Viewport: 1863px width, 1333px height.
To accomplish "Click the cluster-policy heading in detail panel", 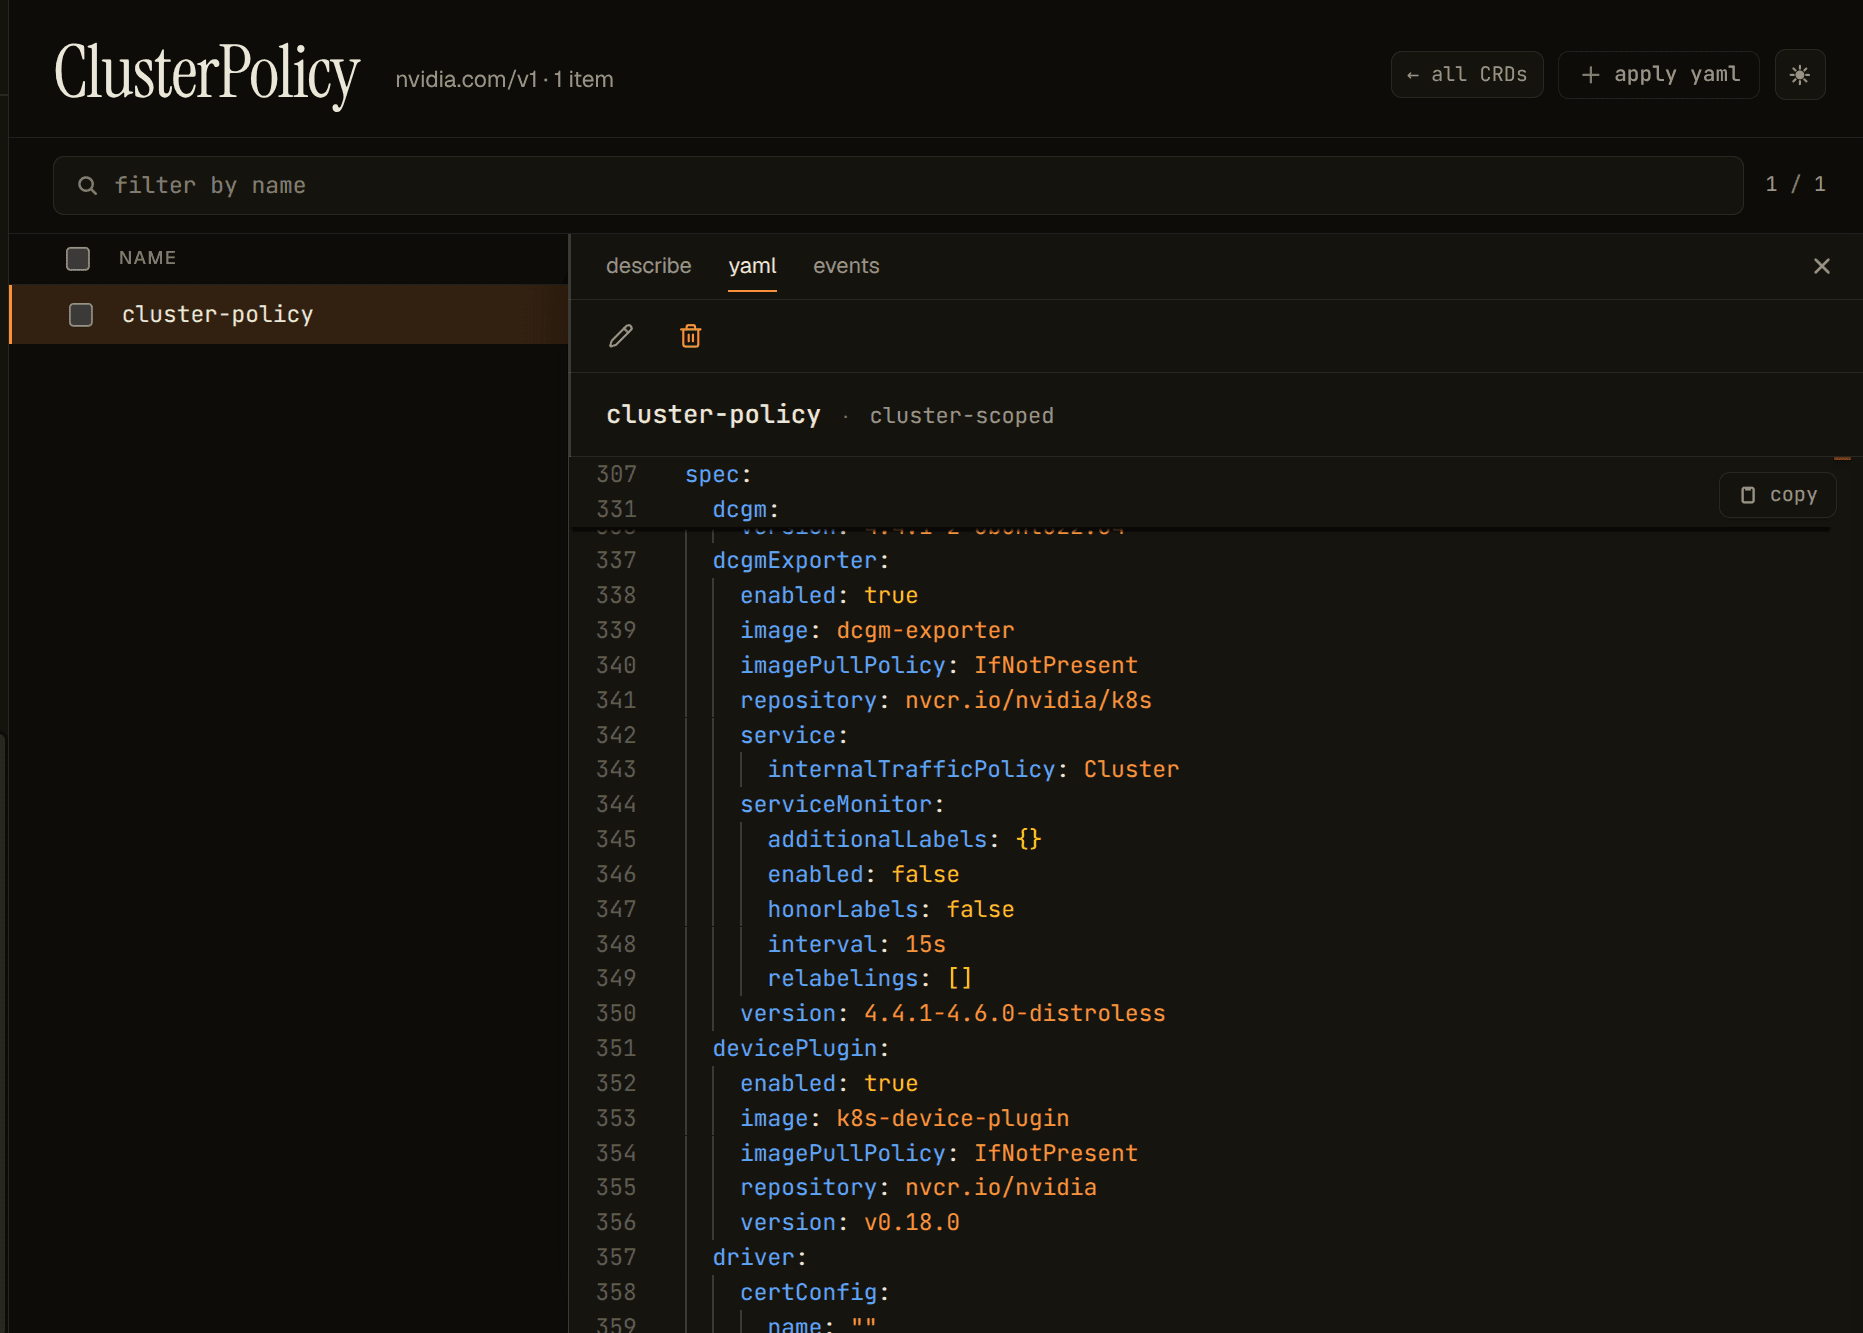I will coord(713,415).
